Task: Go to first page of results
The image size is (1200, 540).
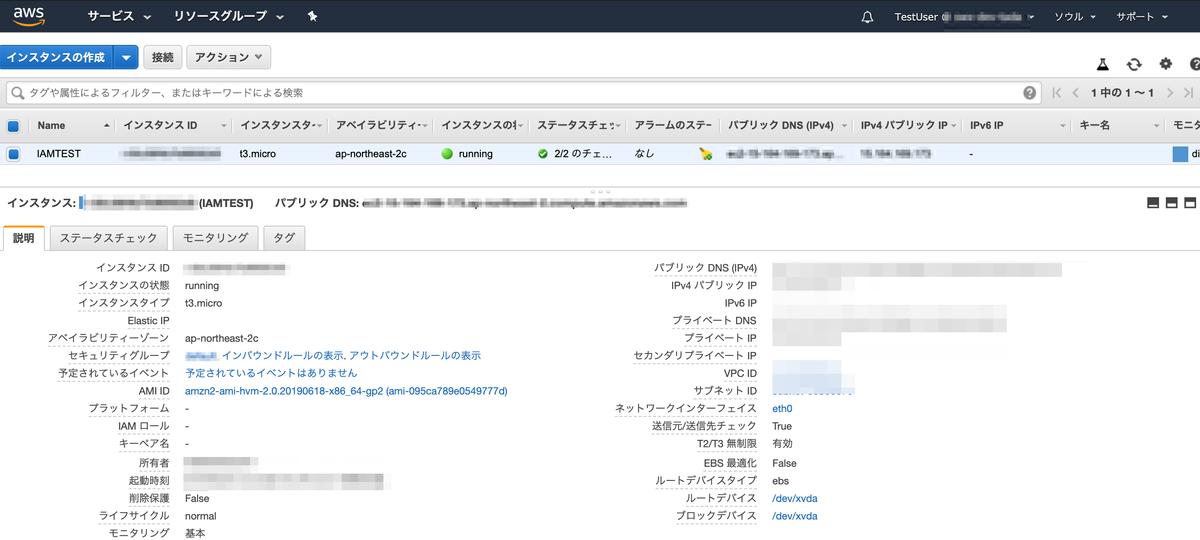Action: pos(1057,93)
